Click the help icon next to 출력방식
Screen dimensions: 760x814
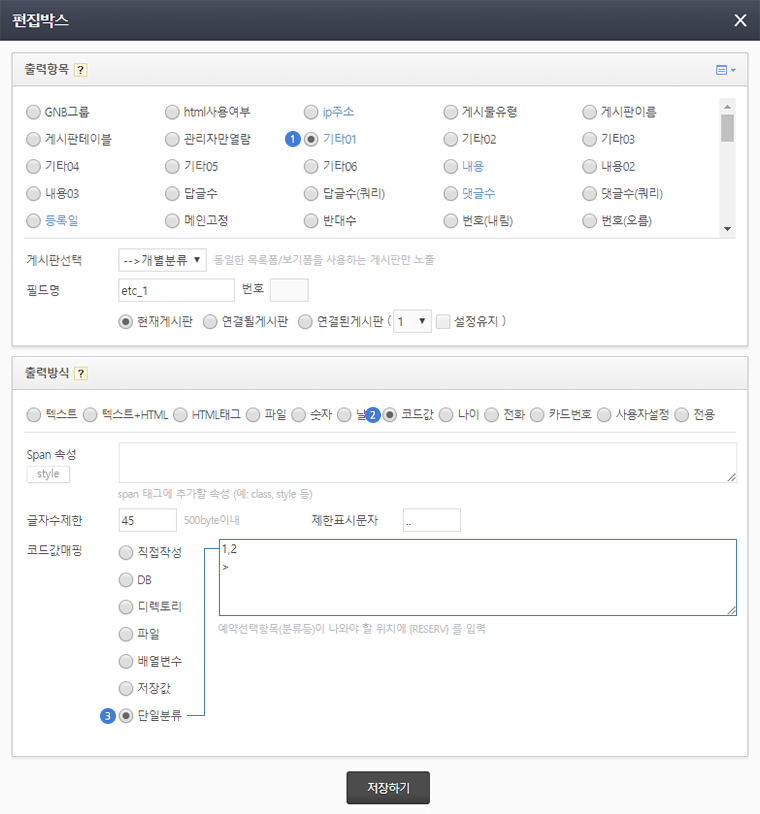pos(81,373)
